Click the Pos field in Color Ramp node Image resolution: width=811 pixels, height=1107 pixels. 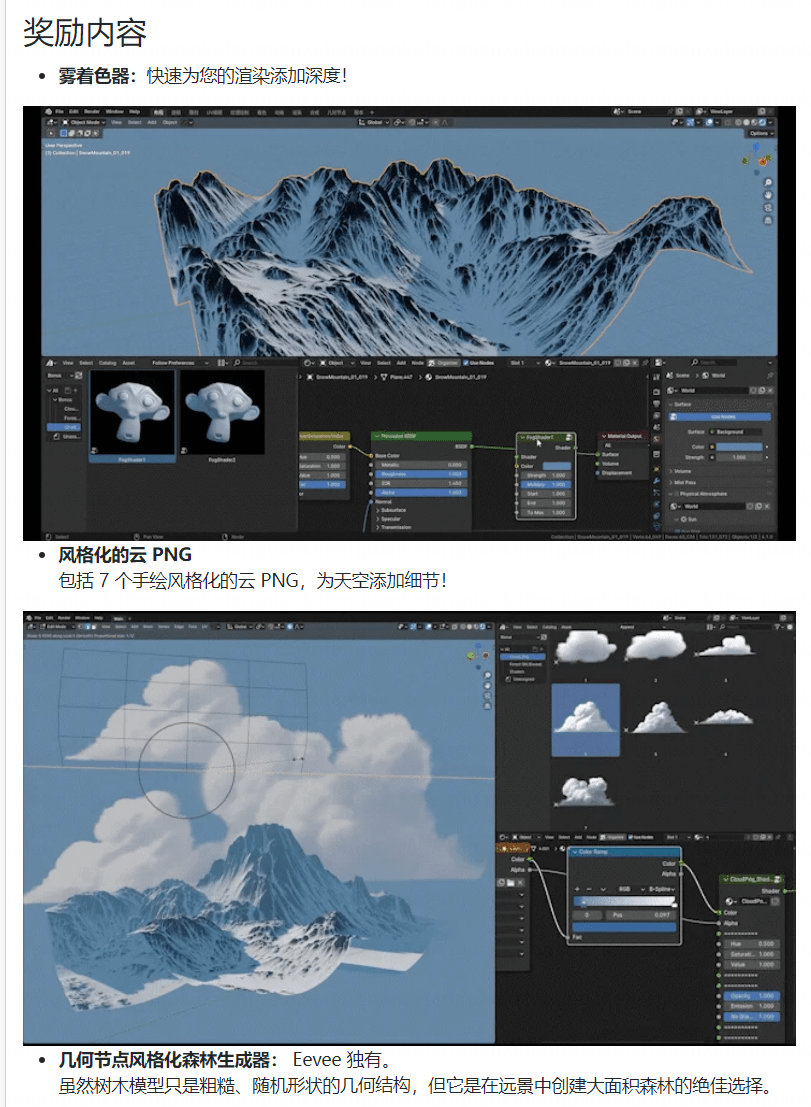(x=642, y=915)
